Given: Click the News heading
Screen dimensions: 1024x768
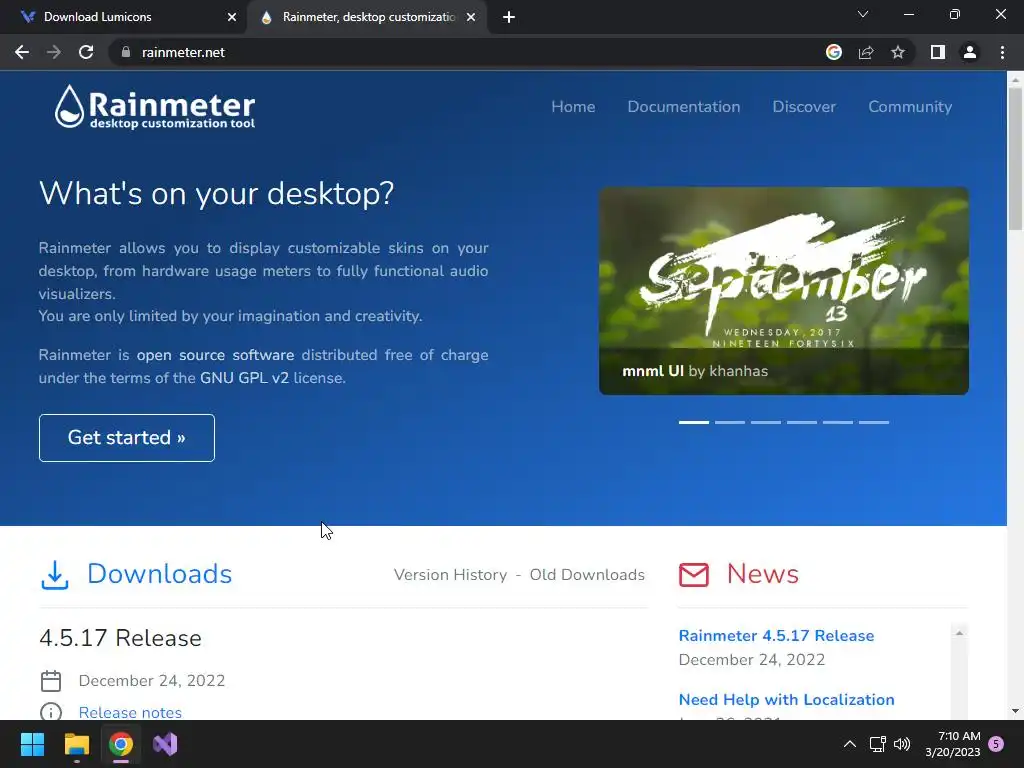Looking at the screenshot, I should tap(762, 574).
